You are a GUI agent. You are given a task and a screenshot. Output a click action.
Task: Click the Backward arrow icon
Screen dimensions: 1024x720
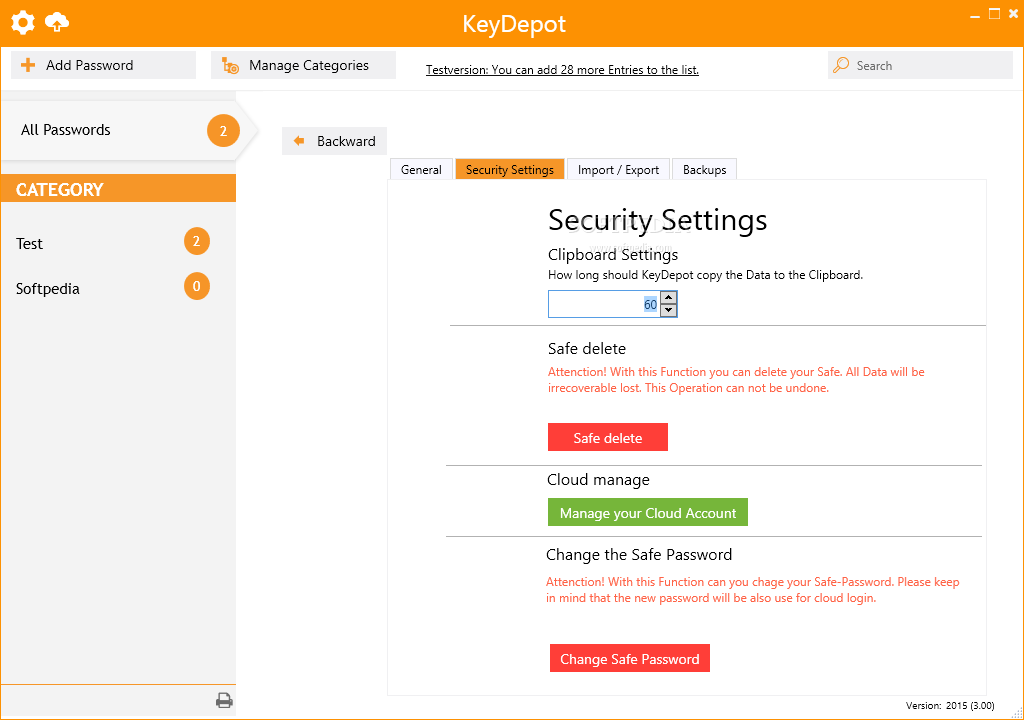click(x=299, y=141)
